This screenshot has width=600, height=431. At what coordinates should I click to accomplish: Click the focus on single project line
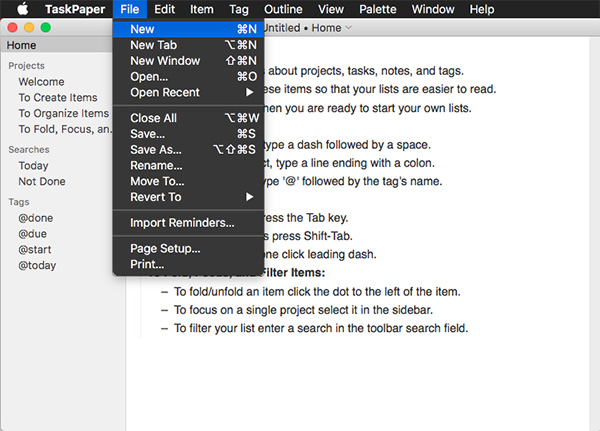click(303, 310)
